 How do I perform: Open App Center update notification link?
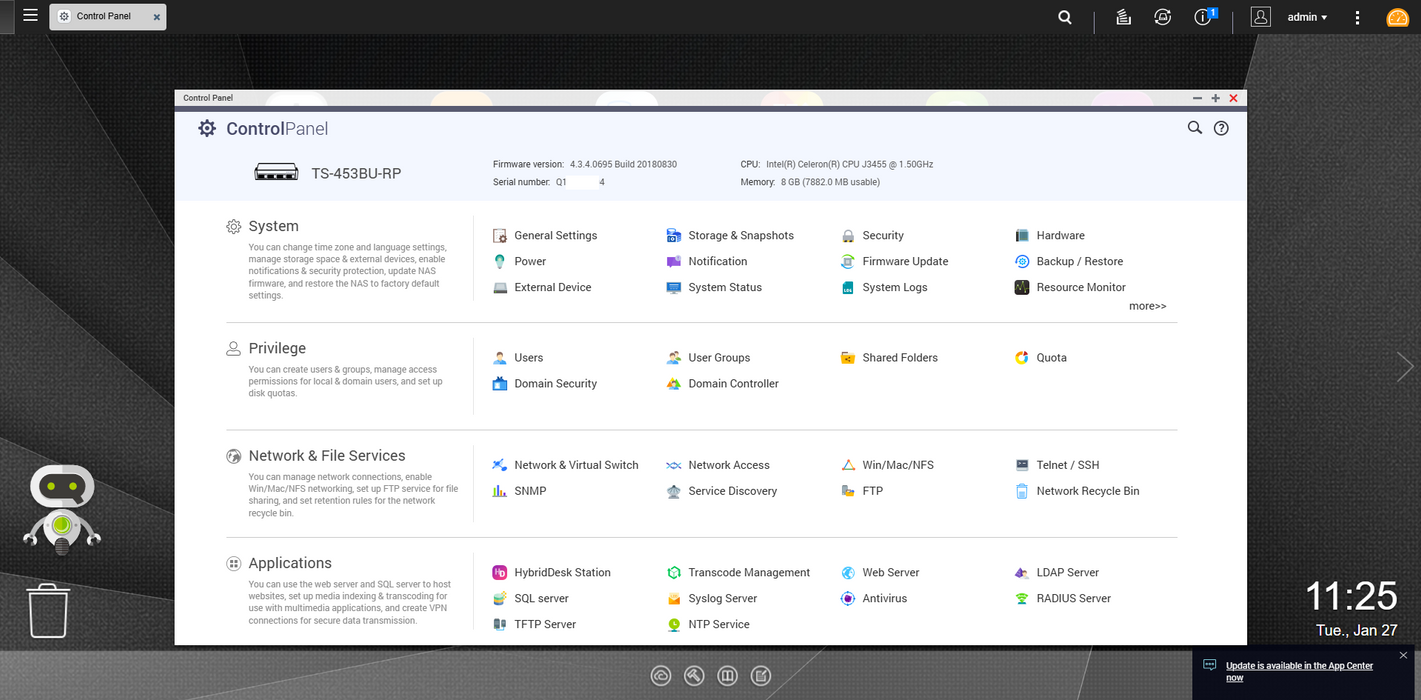pyautogui.click(x=1299, y=671)
